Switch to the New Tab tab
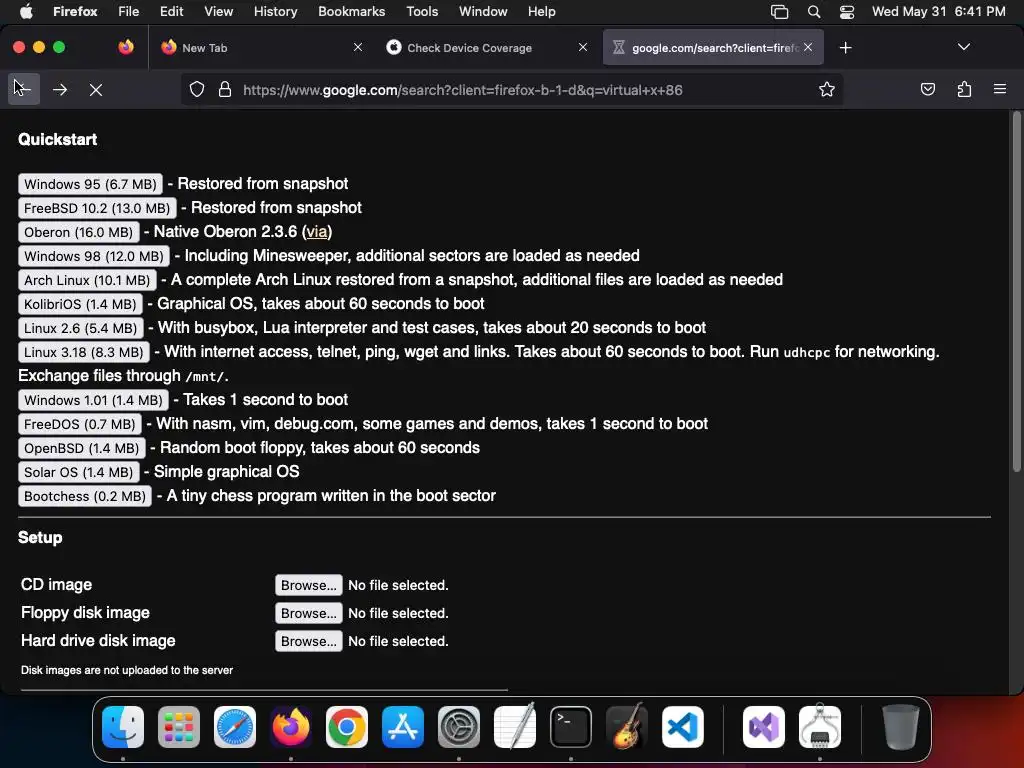 point(261,48)
